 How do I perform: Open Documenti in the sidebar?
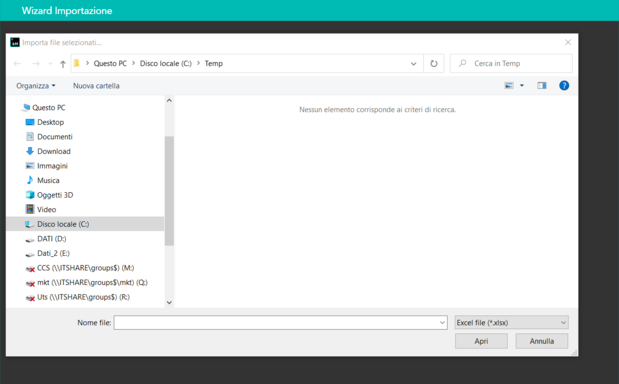point(55,137)
